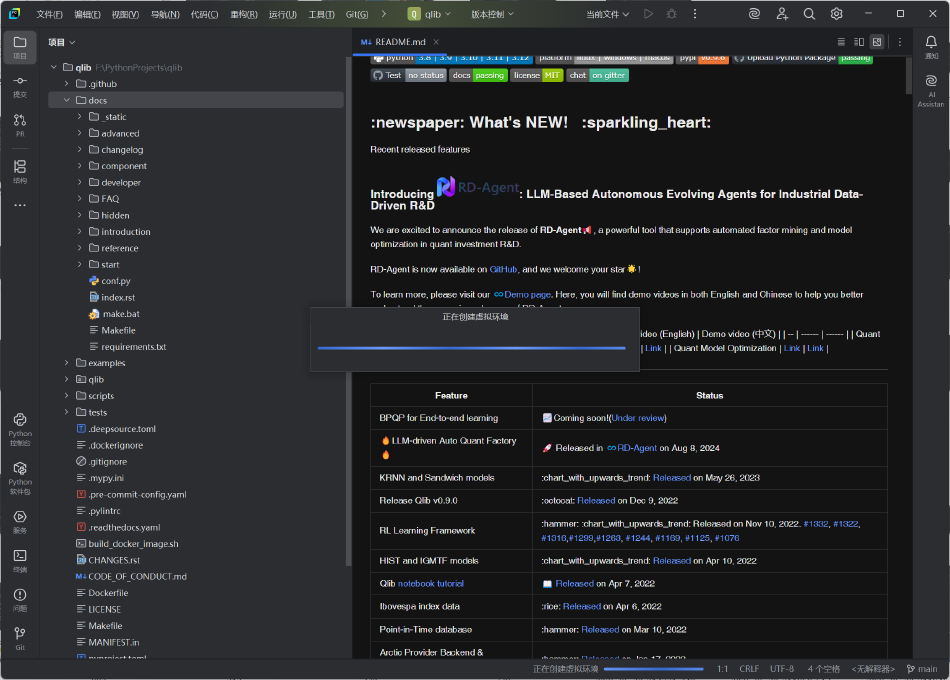
Task: Open the Under review link
Action: point(637,418)
